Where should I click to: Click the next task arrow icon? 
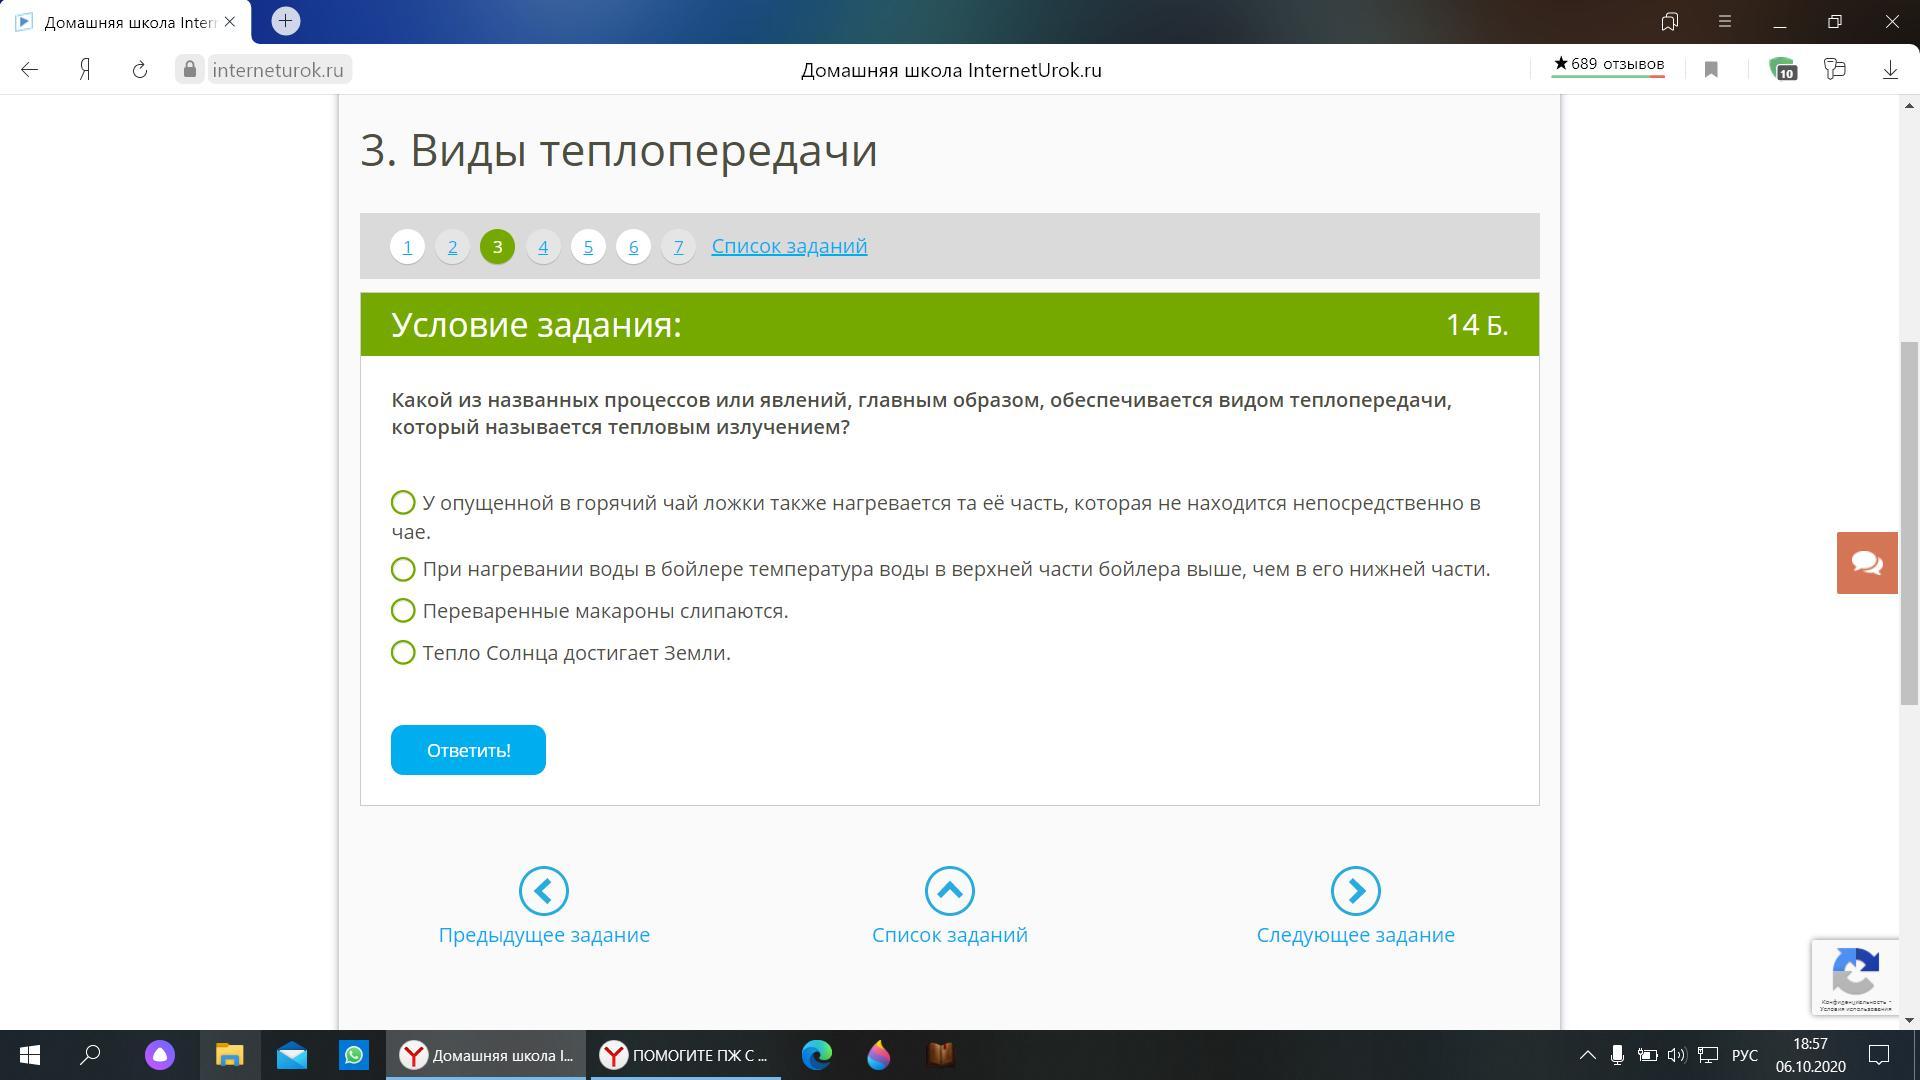(1355, 890)
